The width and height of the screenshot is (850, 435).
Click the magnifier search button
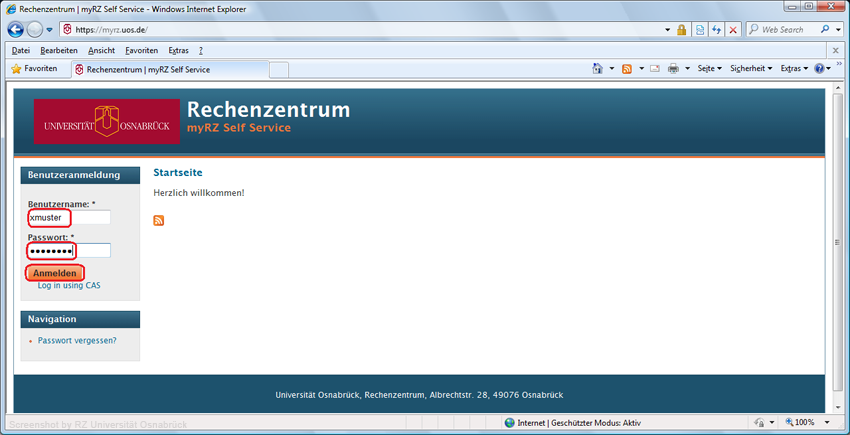(825, 30)
